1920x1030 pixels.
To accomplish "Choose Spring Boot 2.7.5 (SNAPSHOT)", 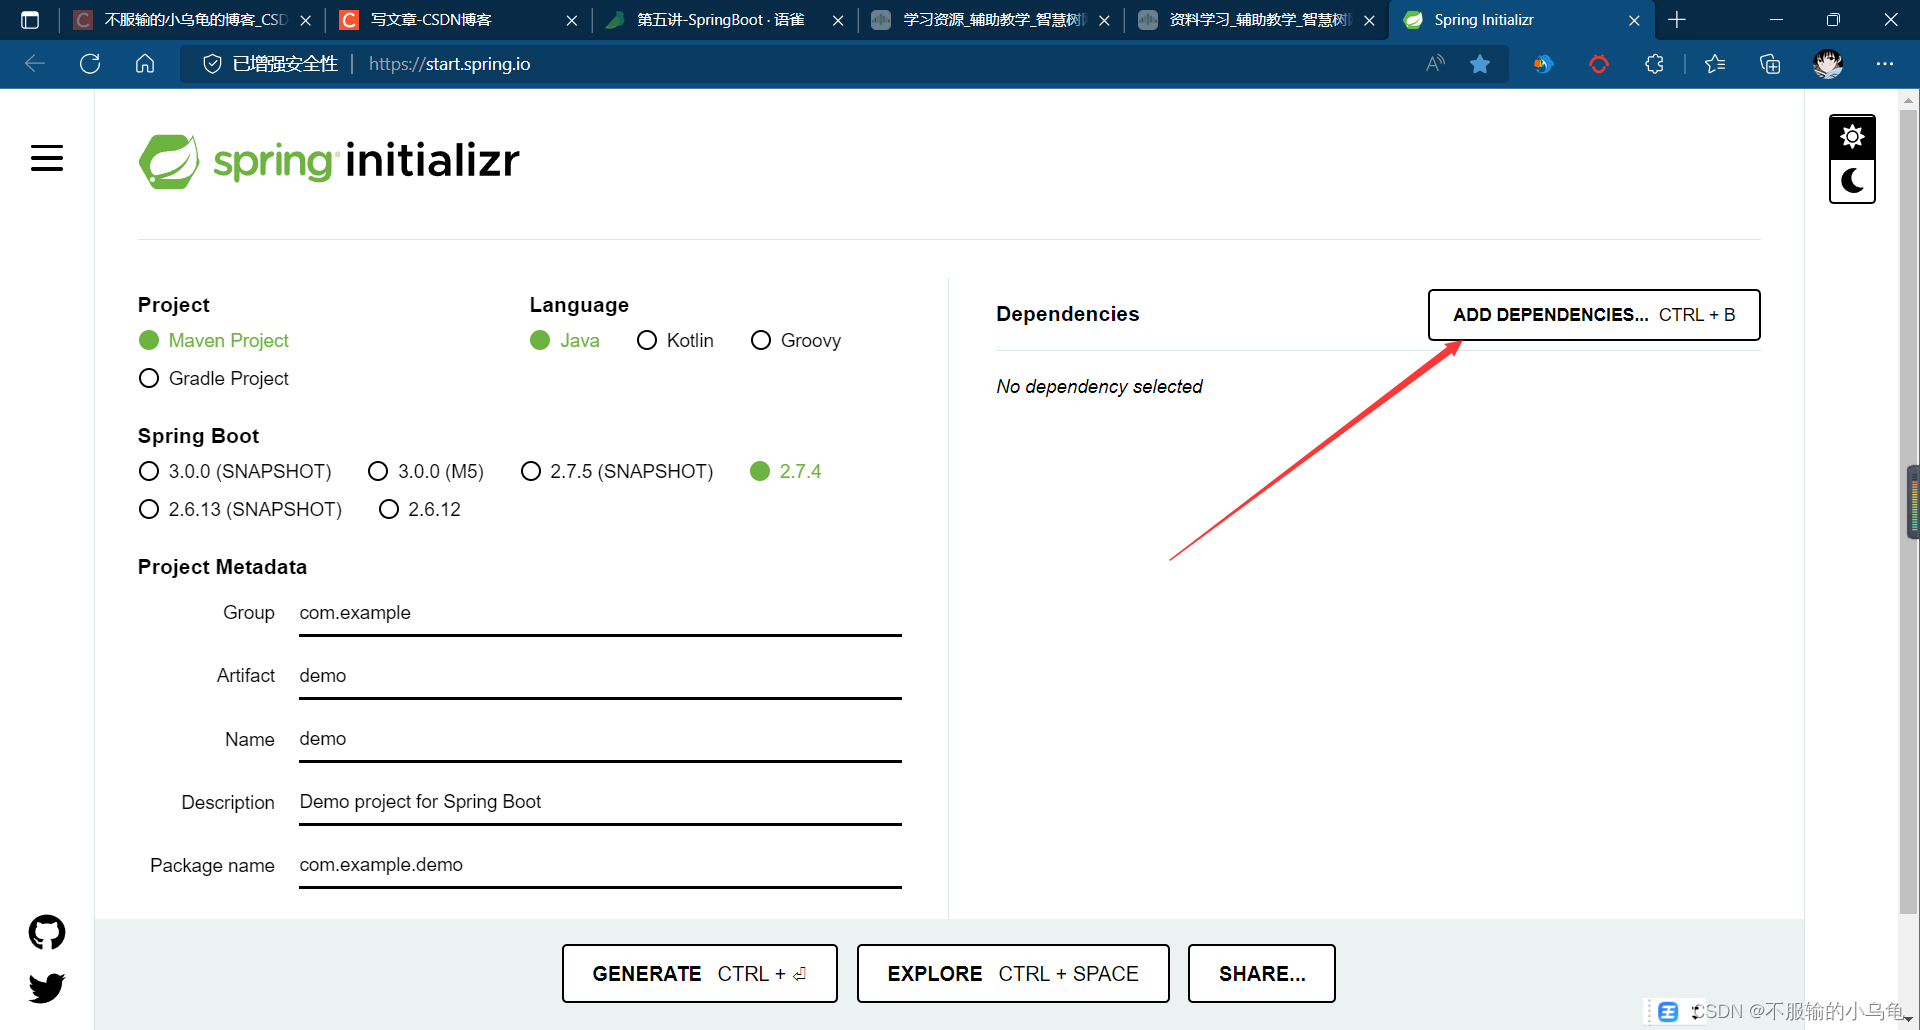I will [617, 472].
